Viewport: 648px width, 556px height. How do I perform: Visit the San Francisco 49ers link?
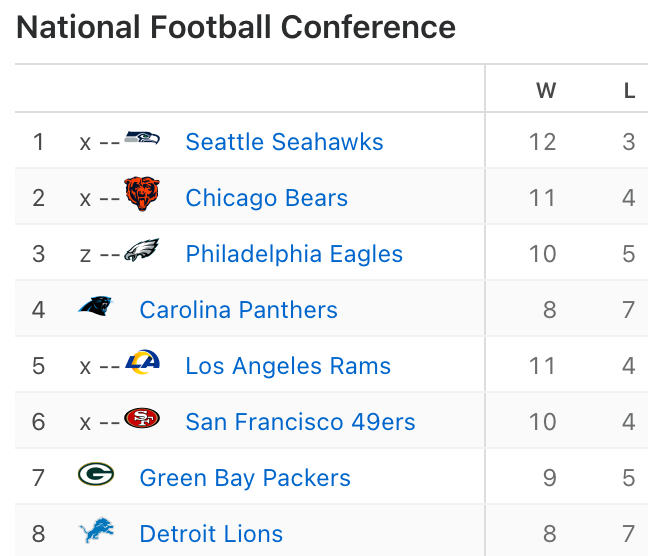coord(300,422)
